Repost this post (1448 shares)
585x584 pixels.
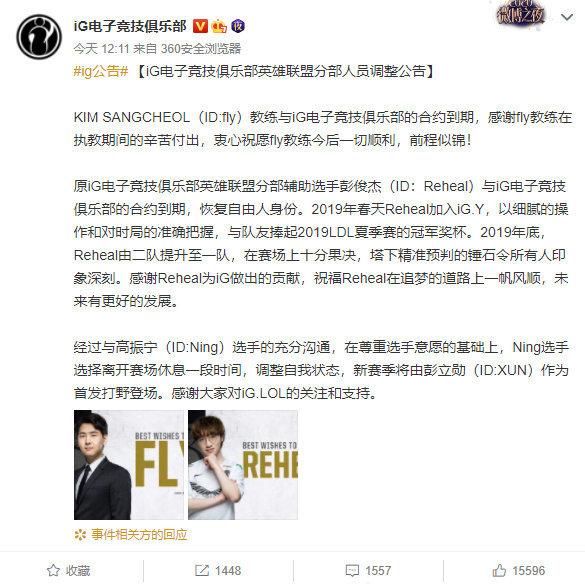point(218,570)
